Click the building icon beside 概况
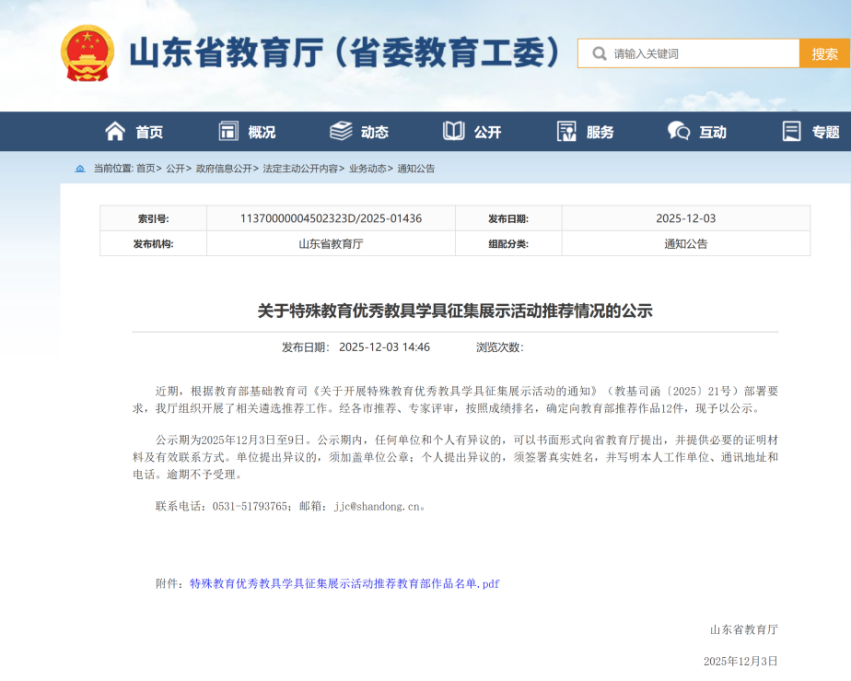This screenshot has height=681, width=851. tap(228, 131)
